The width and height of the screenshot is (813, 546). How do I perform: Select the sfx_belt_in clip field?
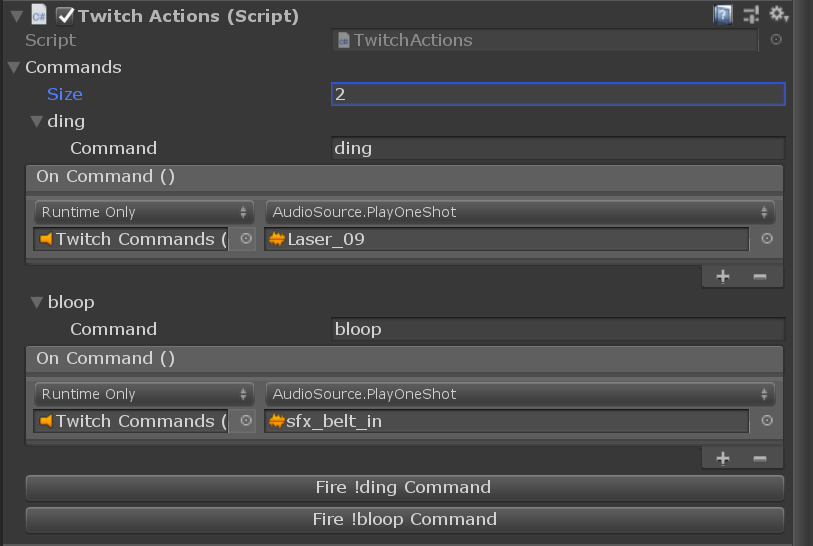507,421
